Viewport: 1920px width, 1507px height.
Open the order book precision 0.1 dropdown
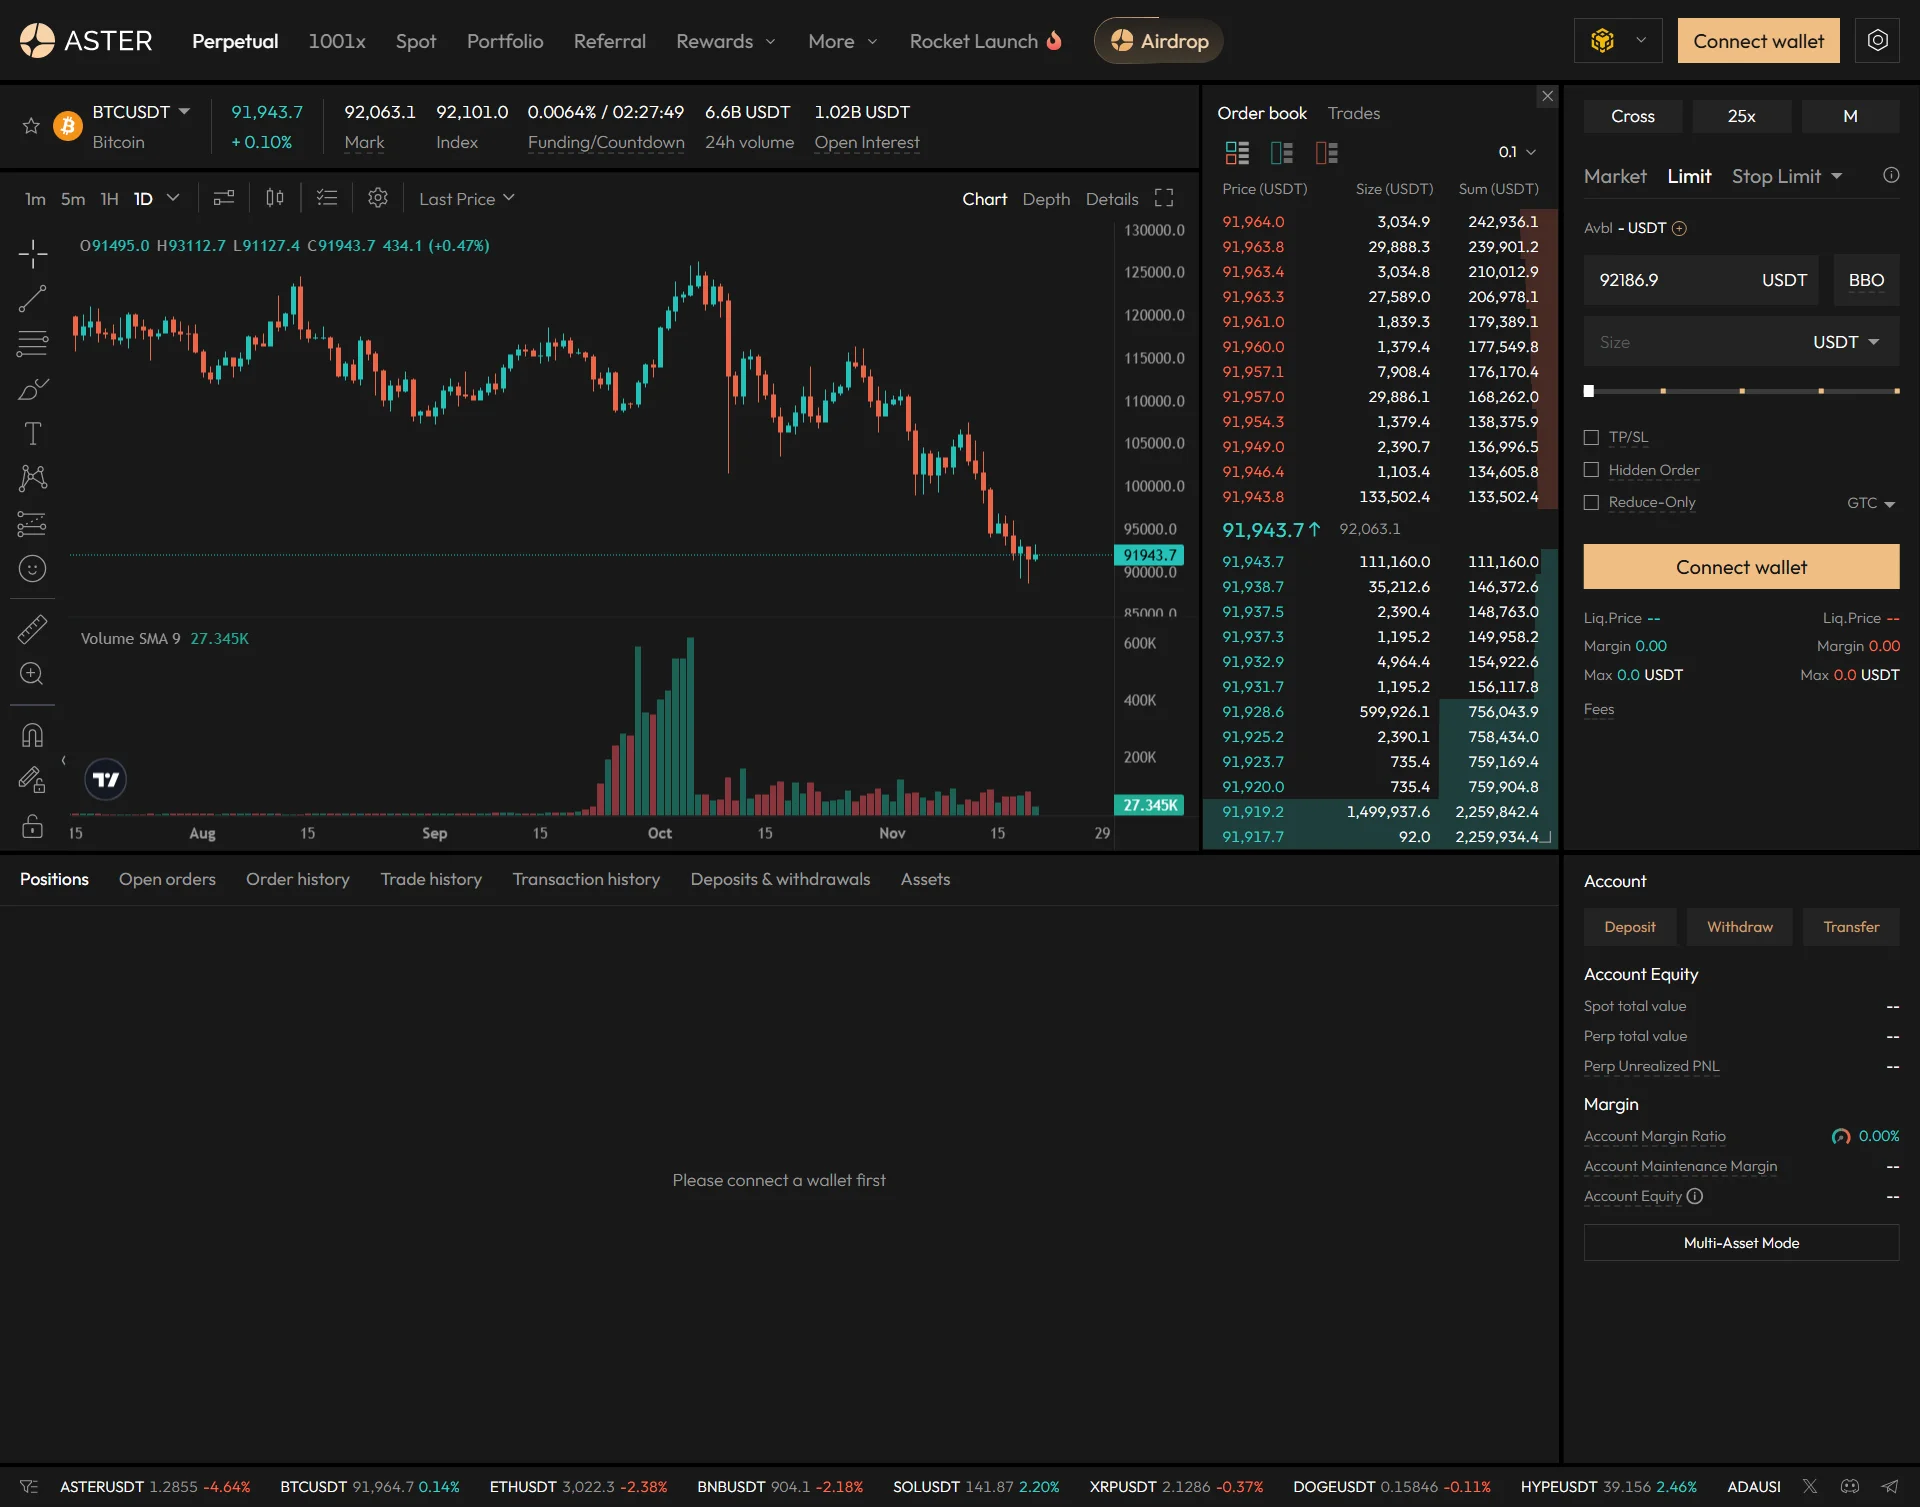coord(1516,152)
